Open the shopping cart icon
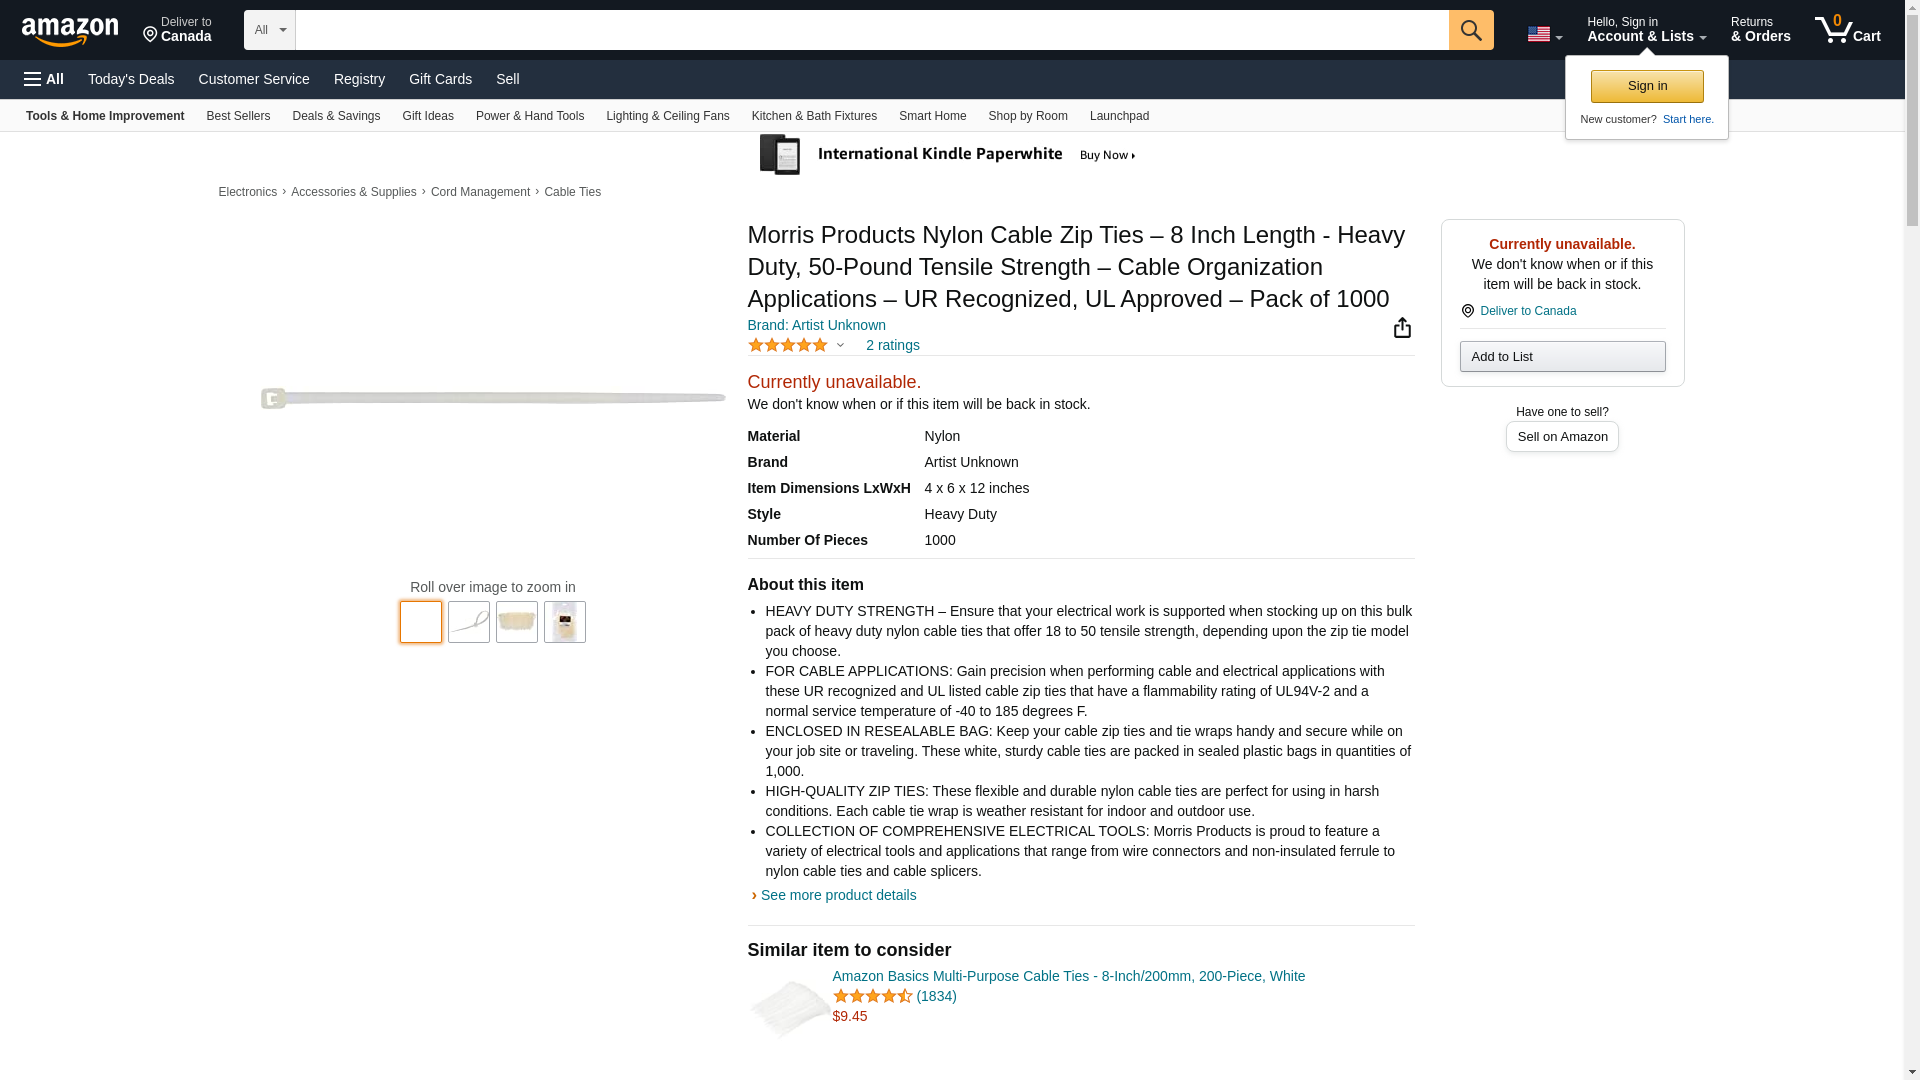The image size is (1920, 1080). [1847, 30]
